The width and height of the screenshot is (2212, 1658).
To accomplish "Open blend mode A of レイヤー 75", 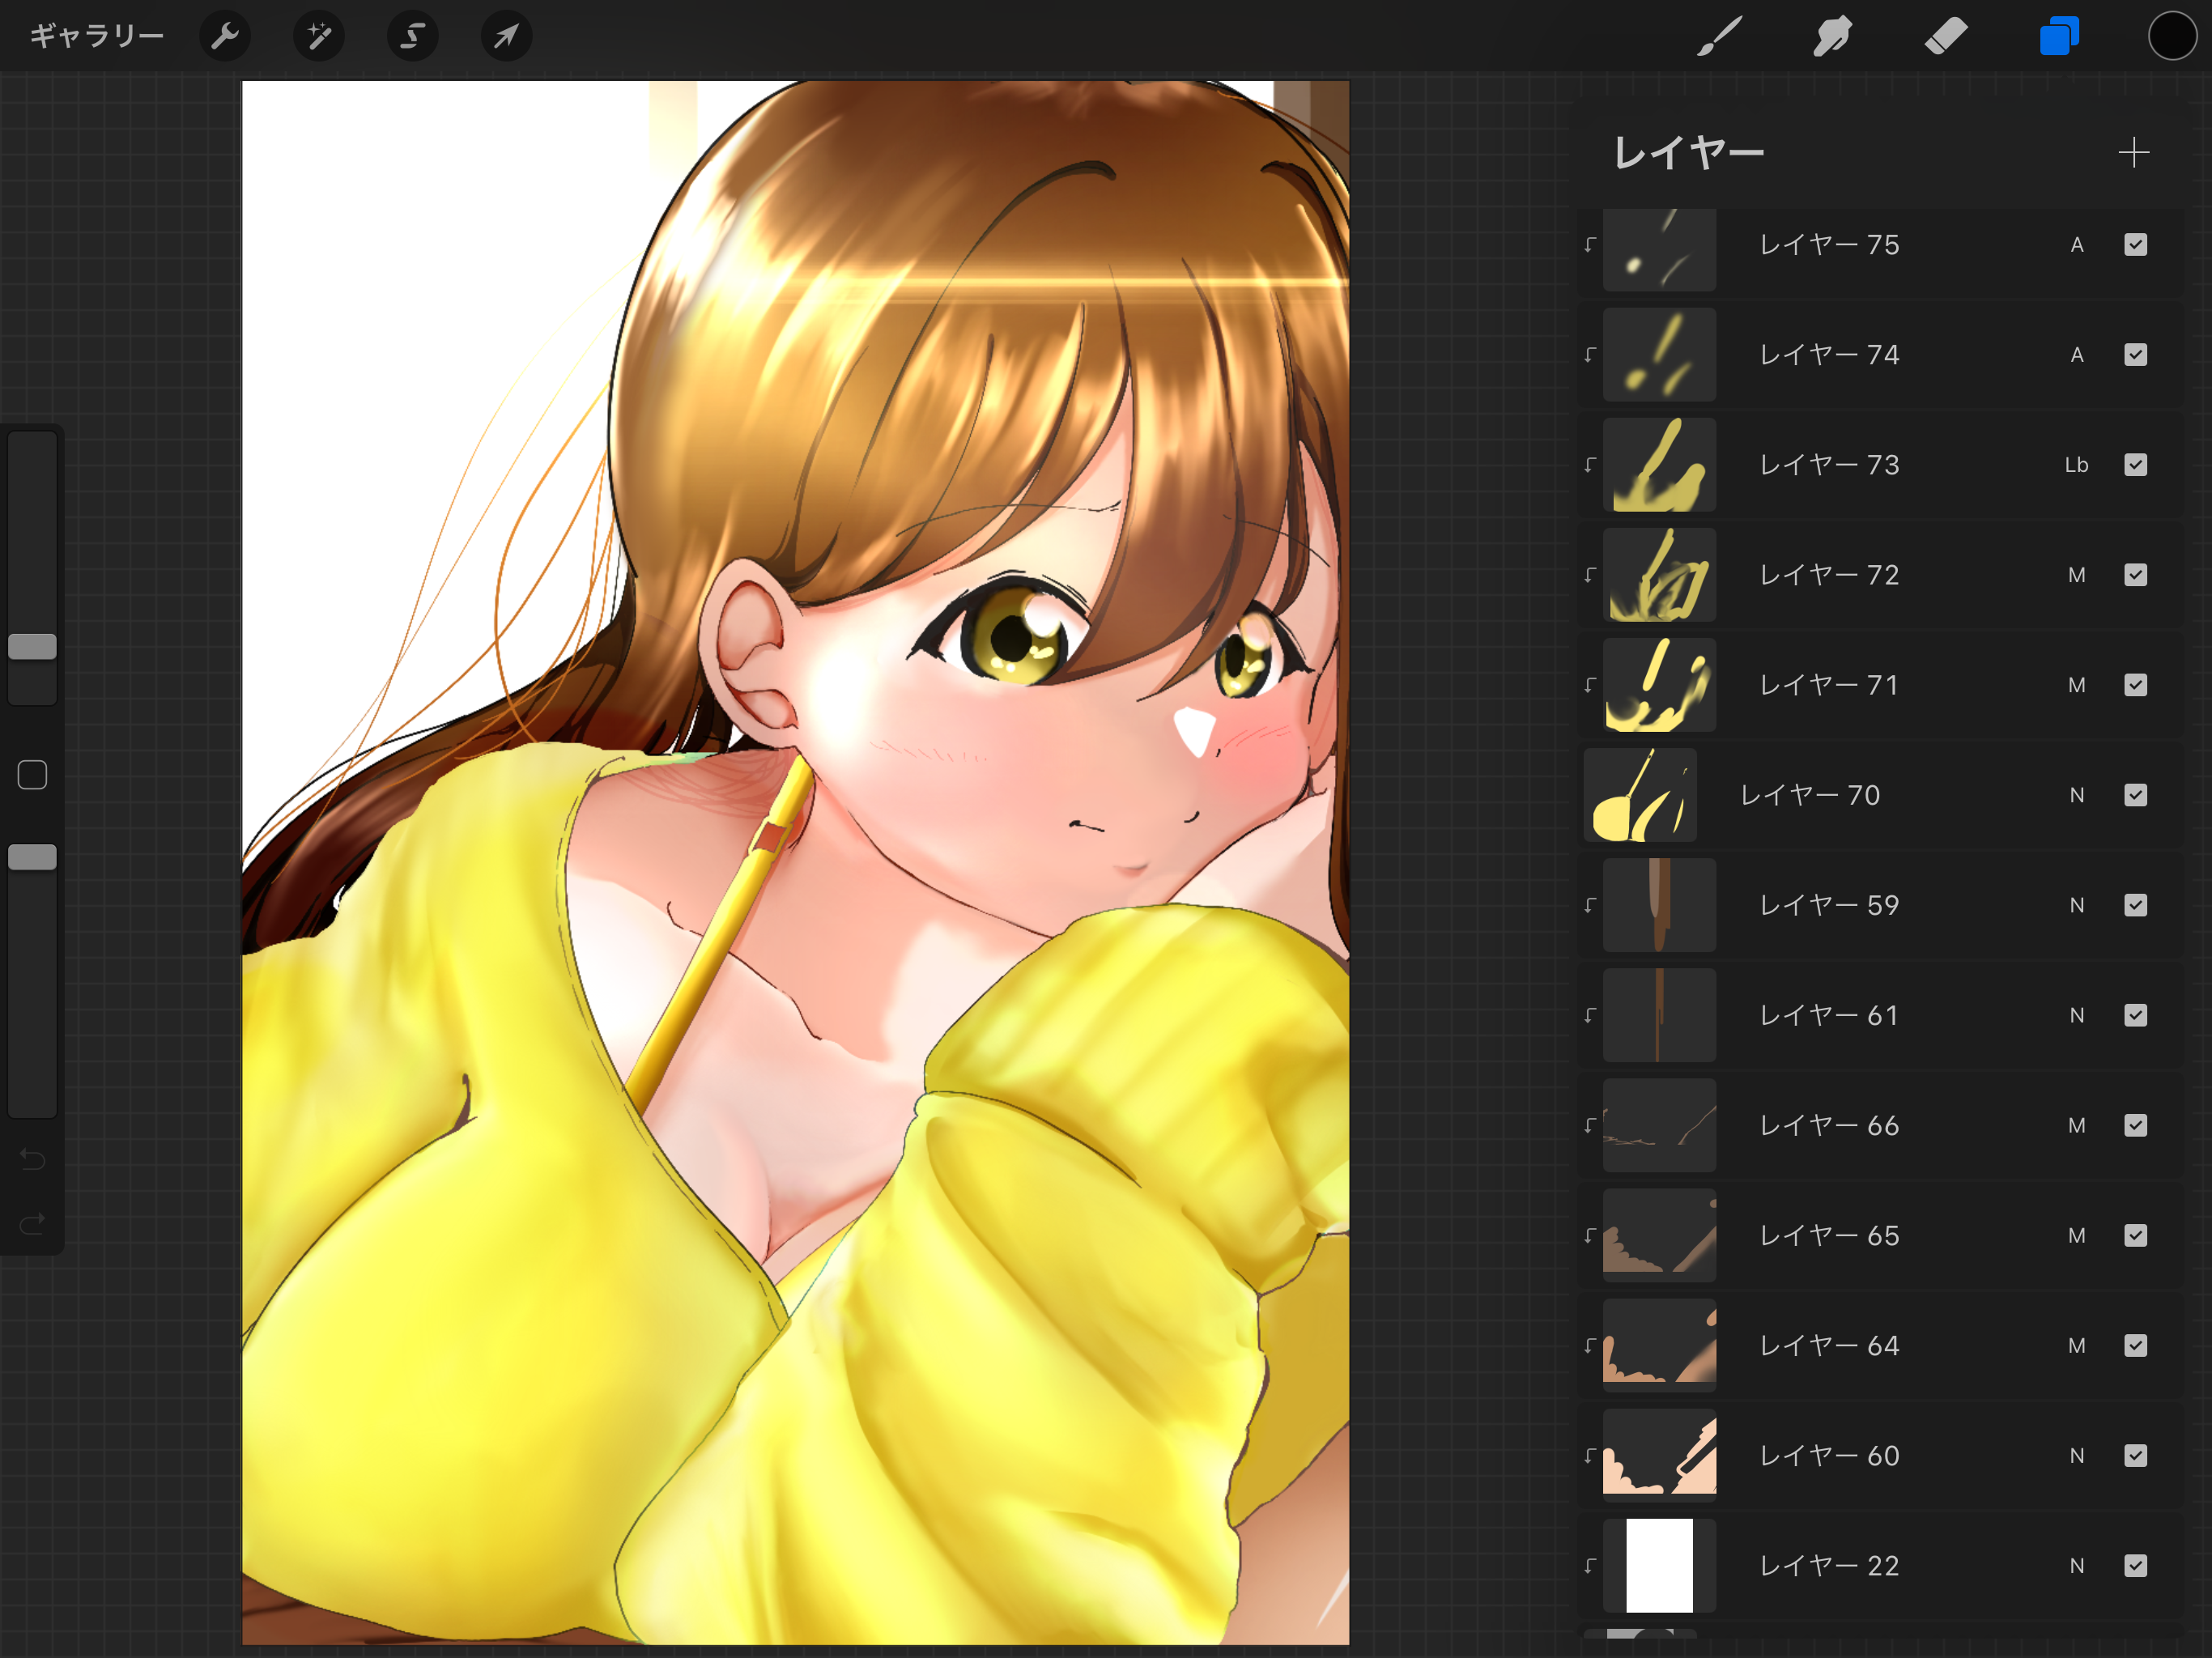I will (2077, 245).
